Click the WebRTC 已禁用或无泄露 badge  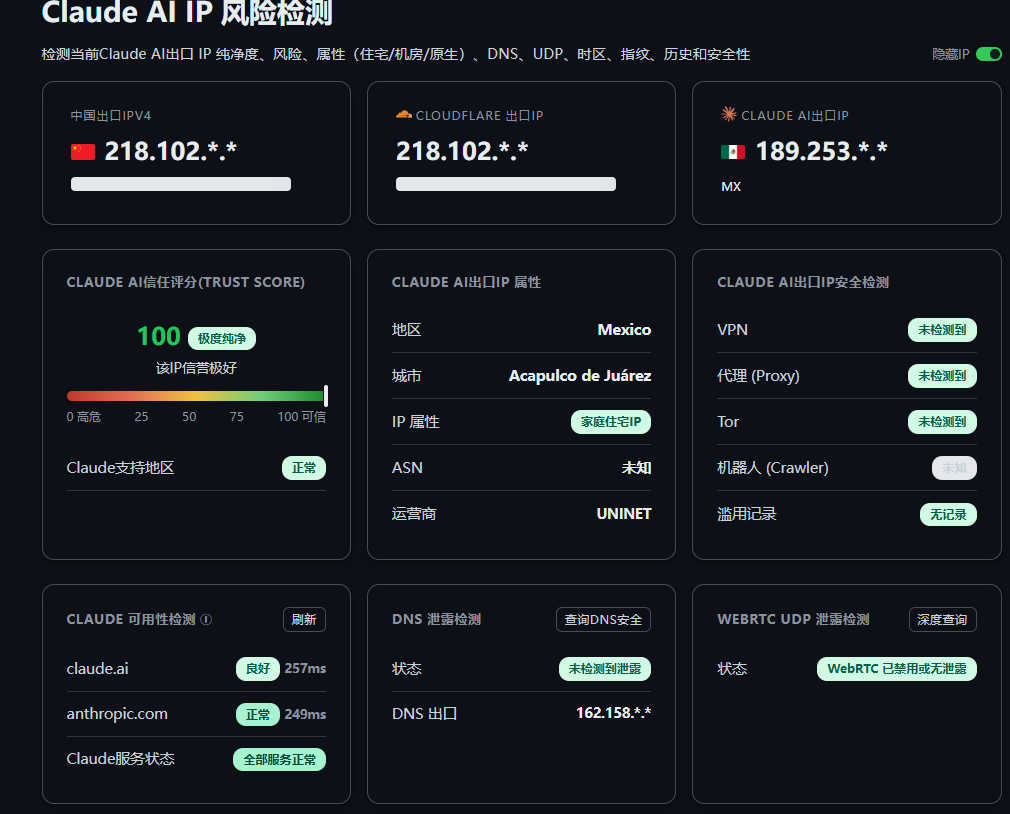[897, 668]
